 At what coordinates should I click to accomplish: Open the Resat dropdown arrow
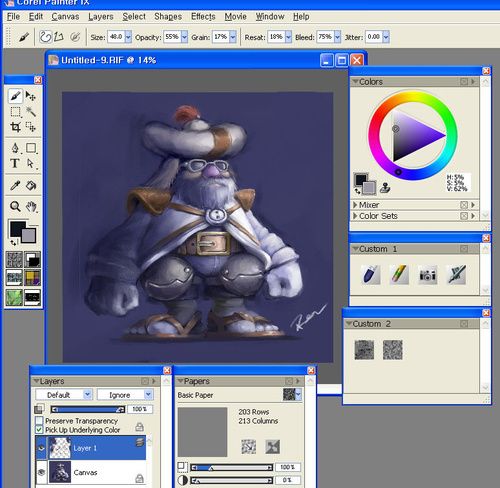coord(288,37)
